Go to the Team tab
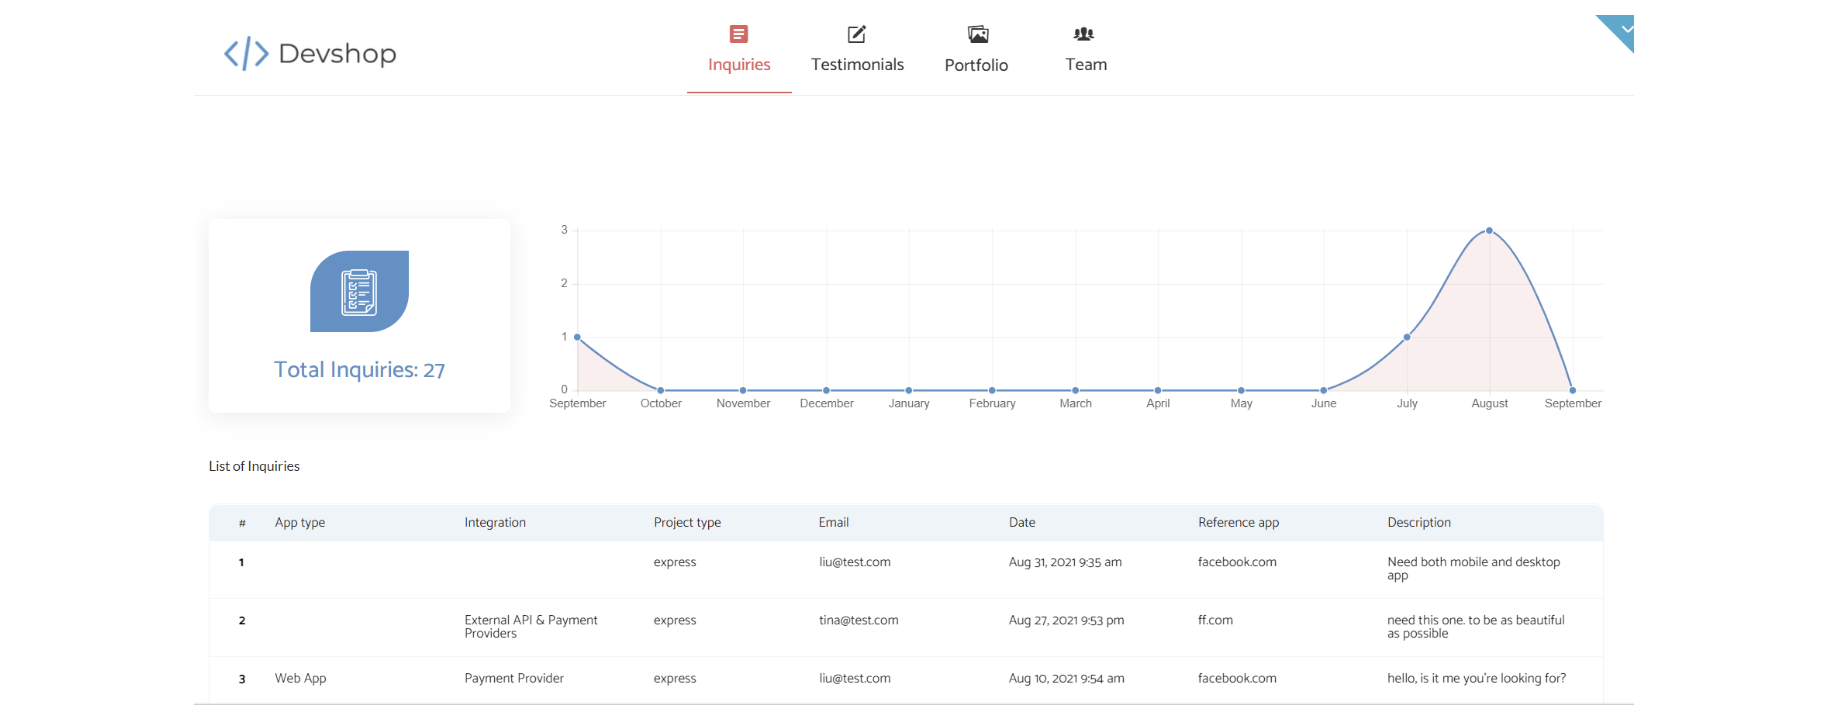Screen dimensions: 1830x714 (1086, 64)
